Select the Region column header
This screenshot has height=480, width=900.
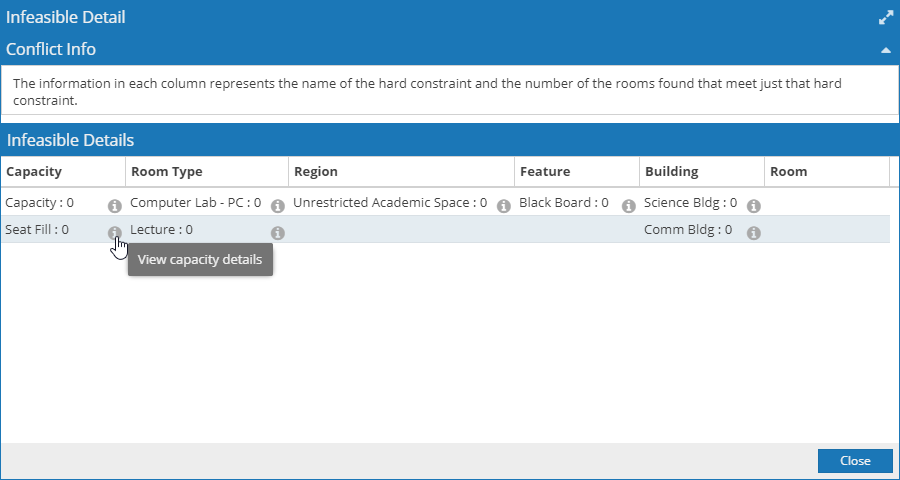[x=402, y=172]
